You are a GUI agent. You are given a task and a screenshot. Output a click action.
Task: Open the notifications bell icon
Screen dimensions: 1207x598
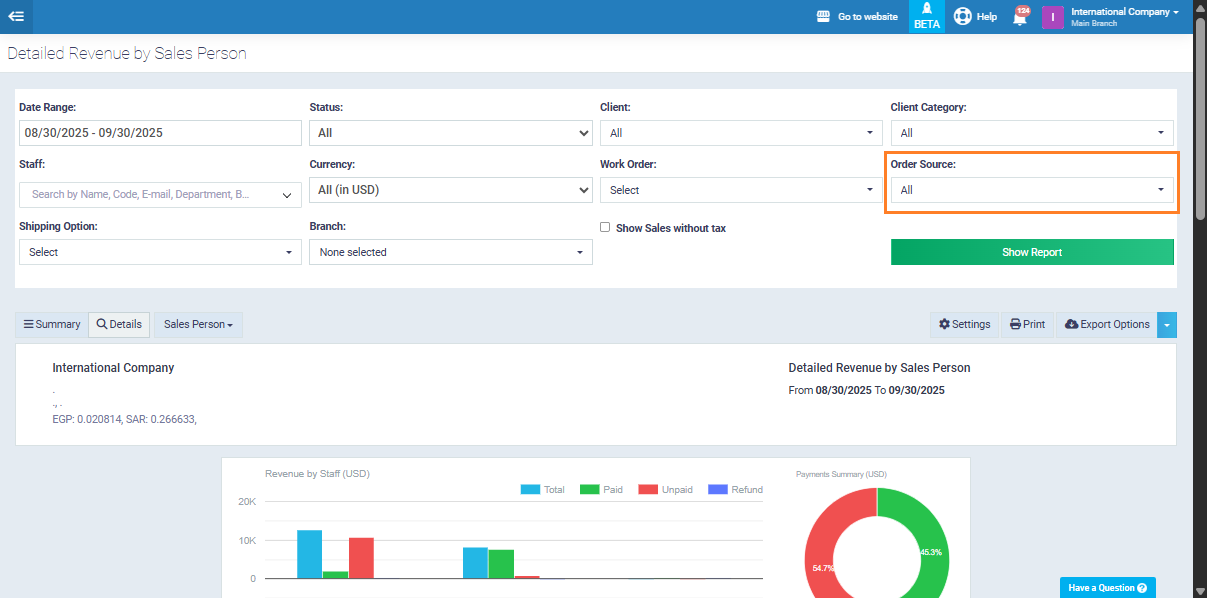pos(1020,17)
